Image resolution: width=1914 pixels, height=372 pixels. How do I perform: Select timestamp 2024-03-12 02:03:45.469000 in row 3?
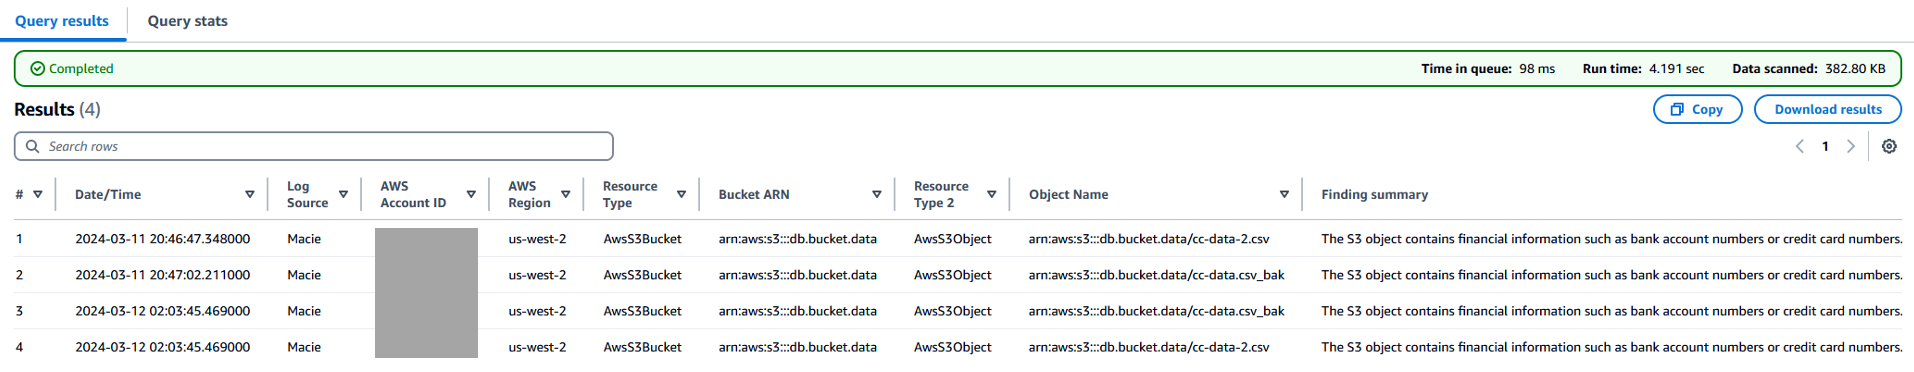[162, 311]
